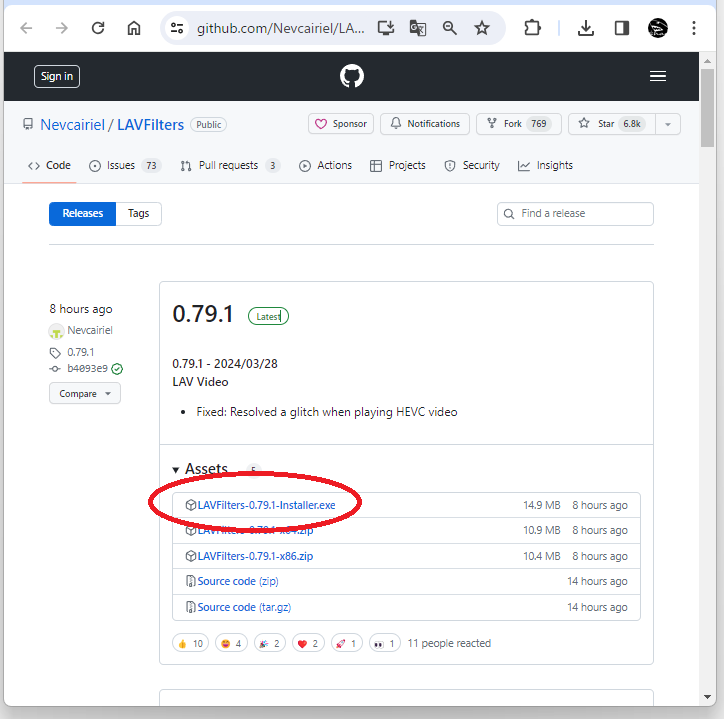Focus the Find a release search field
The height and width of the screenshot is (719, 724).
[575, 214]
